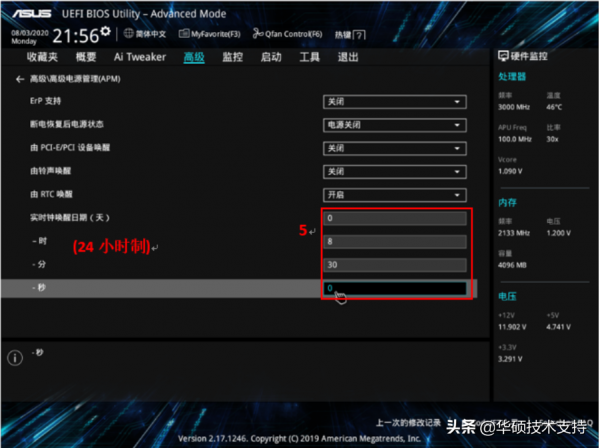
Task: Click the hardware monitor panel icon
Action: (503, 57)
